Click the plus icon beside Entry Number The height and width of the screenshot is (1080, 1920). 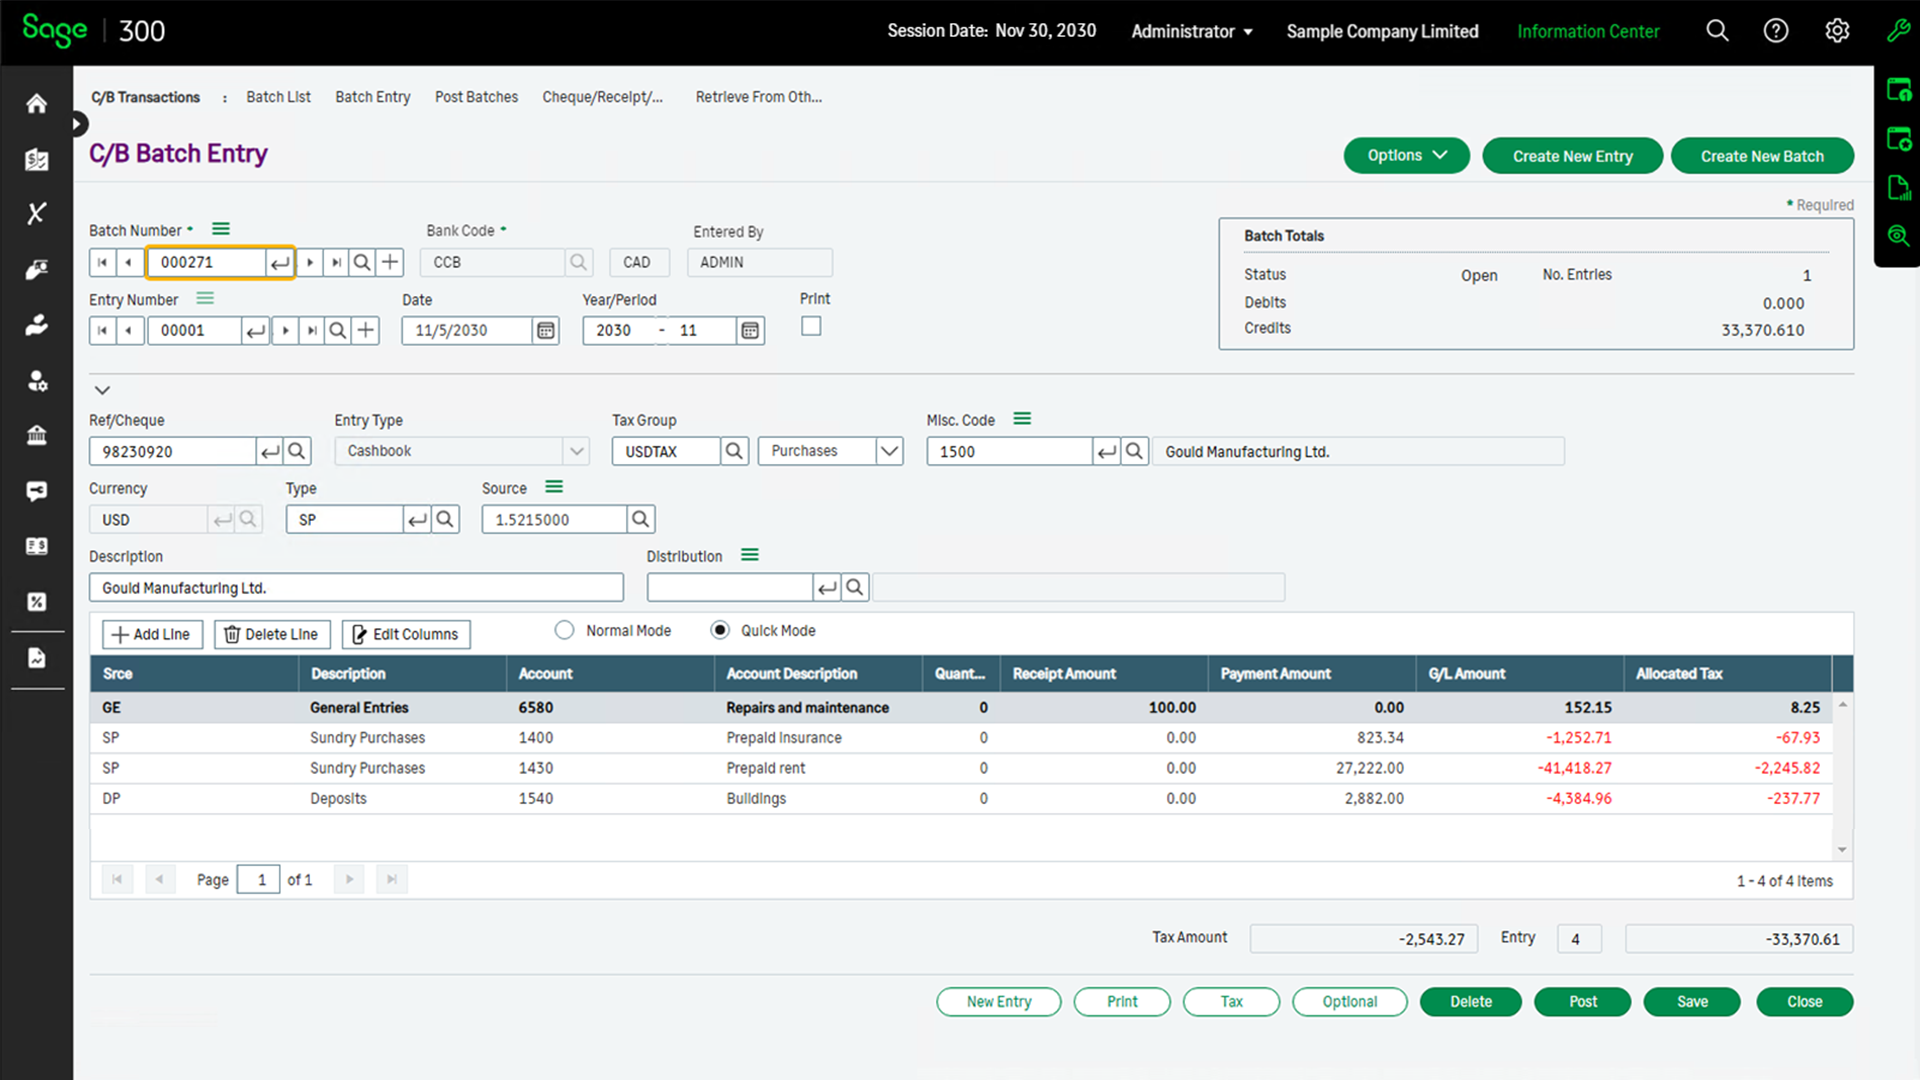(x=366, y=330)
